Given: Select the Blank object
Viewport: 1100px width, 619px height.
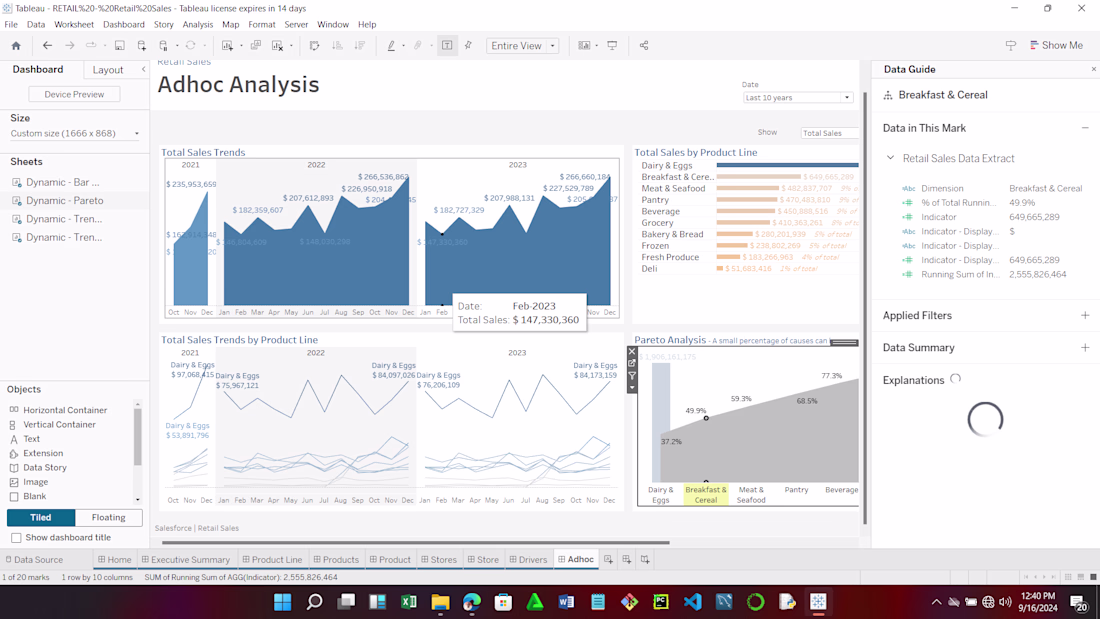Looking at the screenshot, I should [x=34, y=496].
